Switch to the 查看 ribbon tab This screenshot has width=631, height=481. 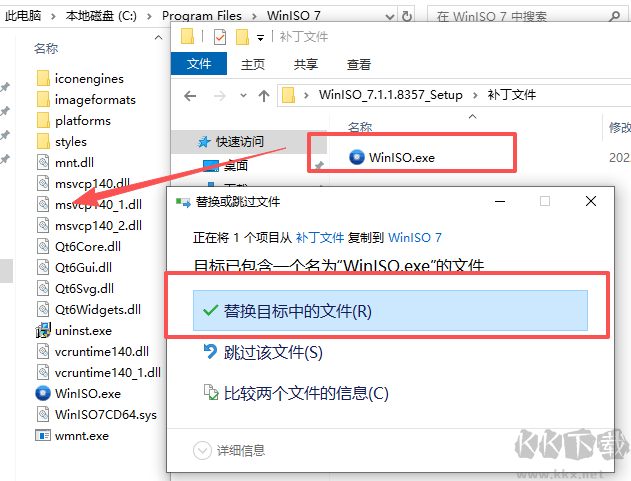pos(359,64)
